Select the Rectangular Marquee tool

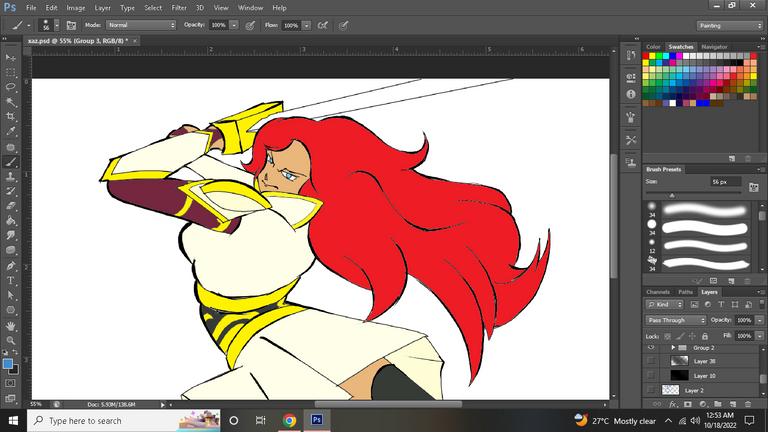10,72
